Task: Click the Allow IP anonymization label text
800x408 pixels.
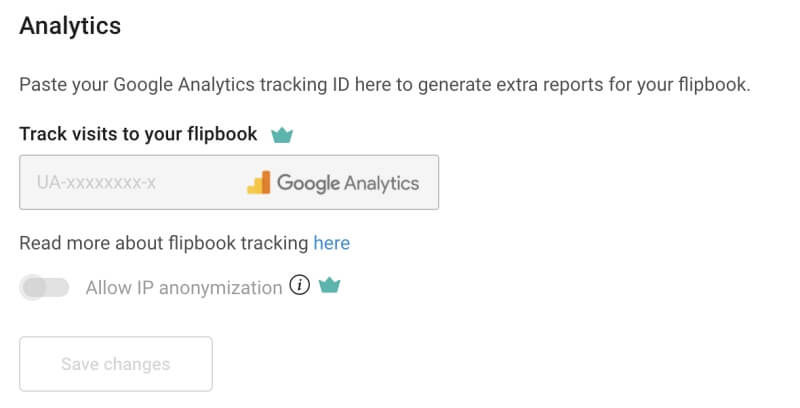Action: (184, 288)
